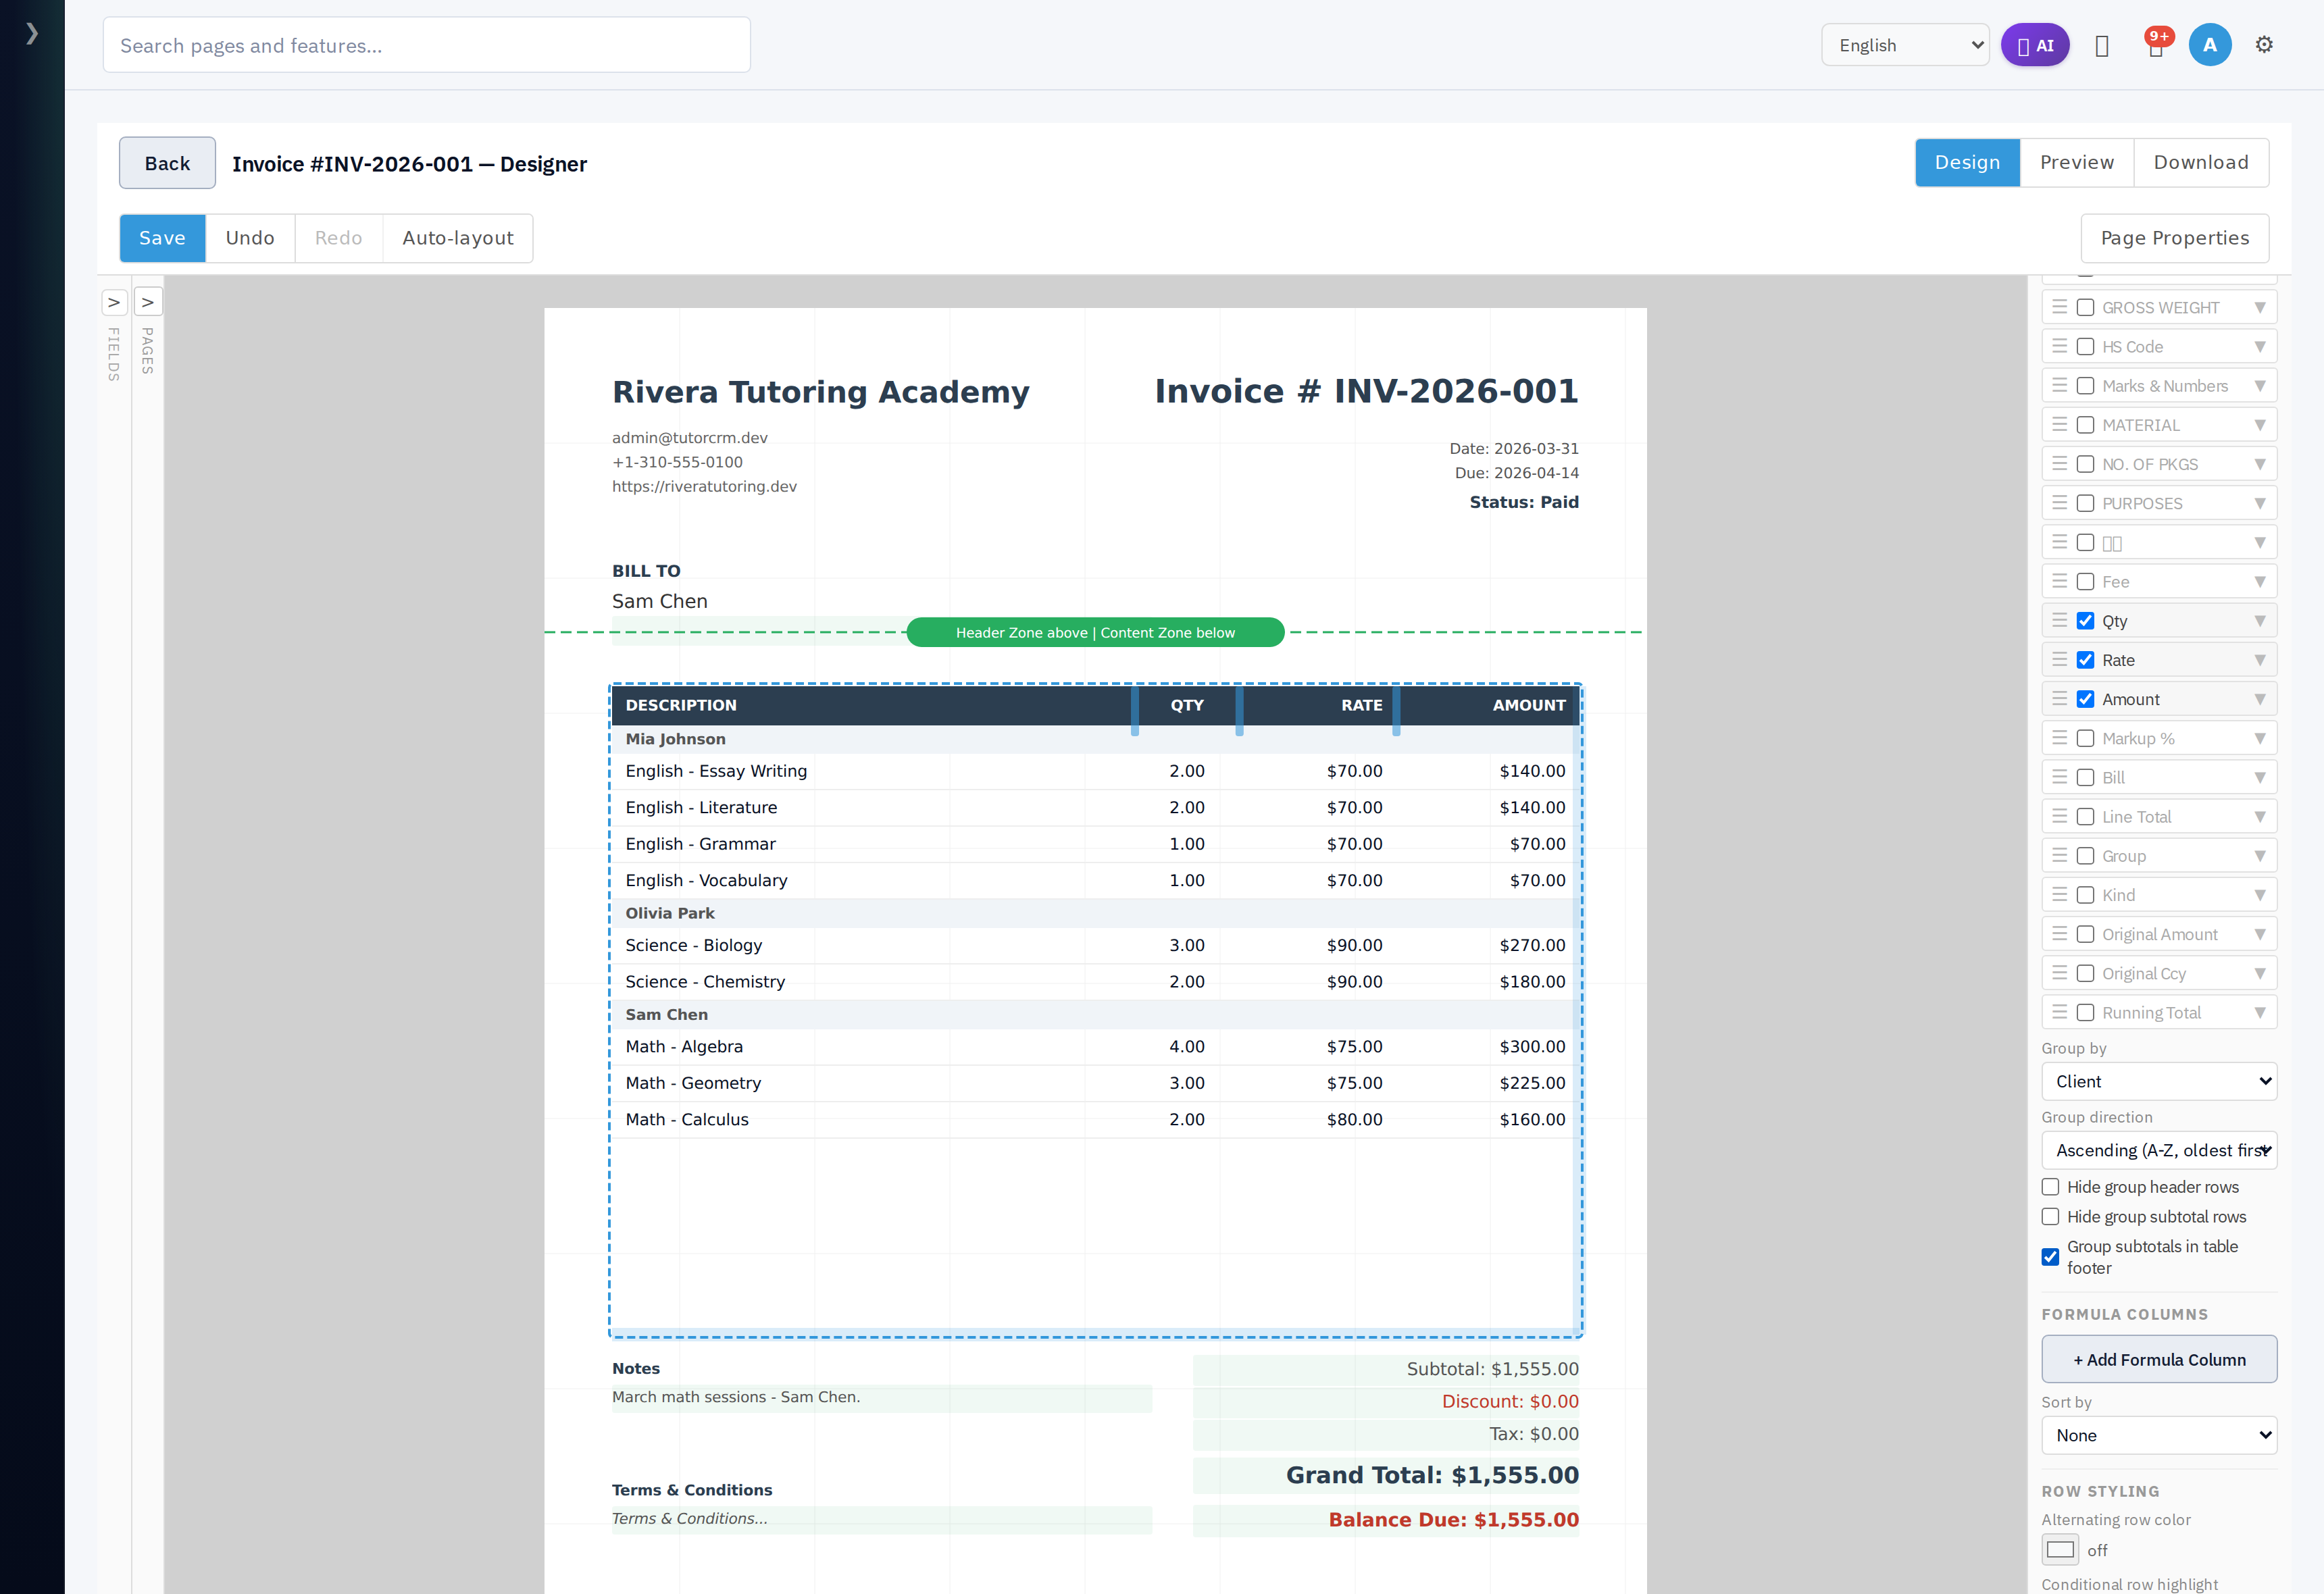2324x1594 pixels.
Task: Grab the drag handle for Original Ccy
Action: (2060, 973)
